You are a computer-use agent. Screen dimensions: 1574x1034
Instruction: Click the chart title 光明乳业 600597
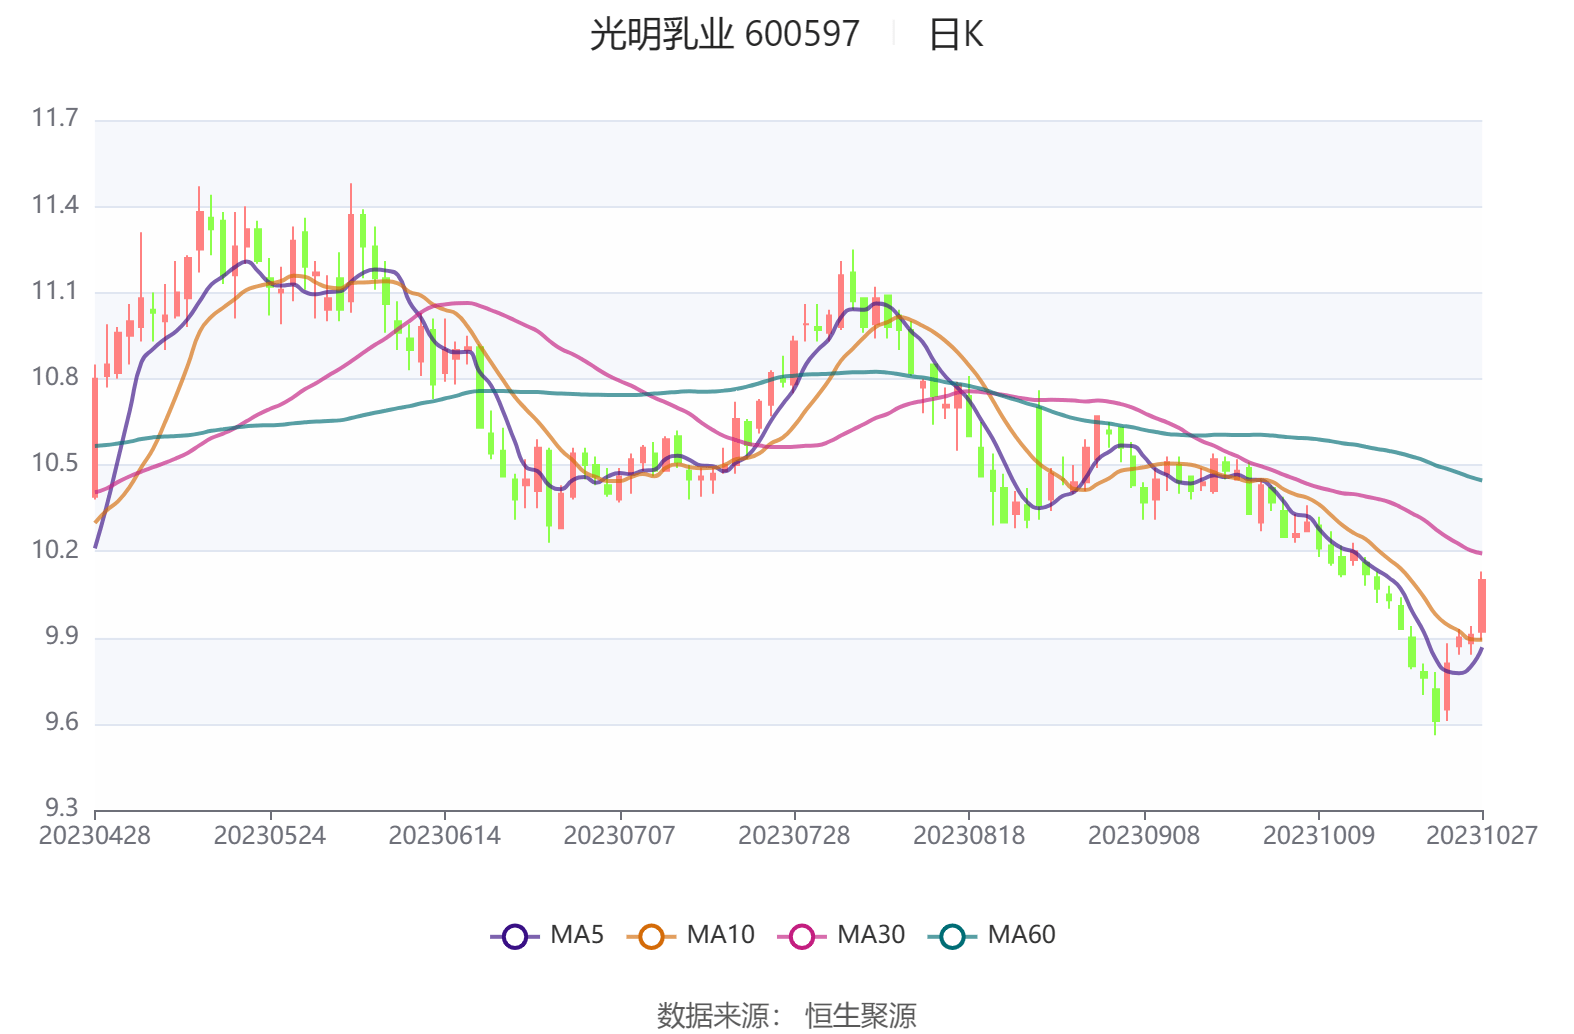(x=724, y=35)
